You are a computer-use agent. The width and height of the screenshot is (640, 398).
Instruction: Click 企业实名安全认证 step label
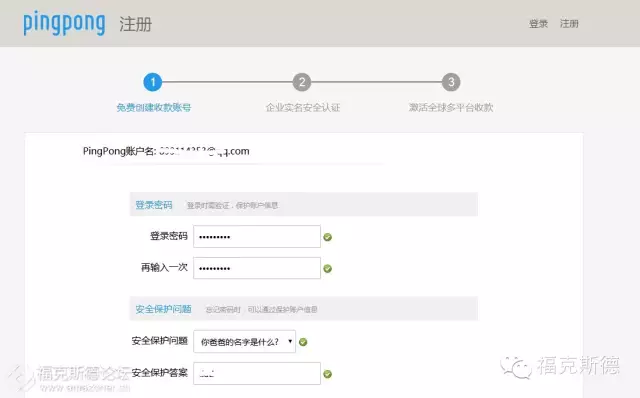tap(302, 107)
